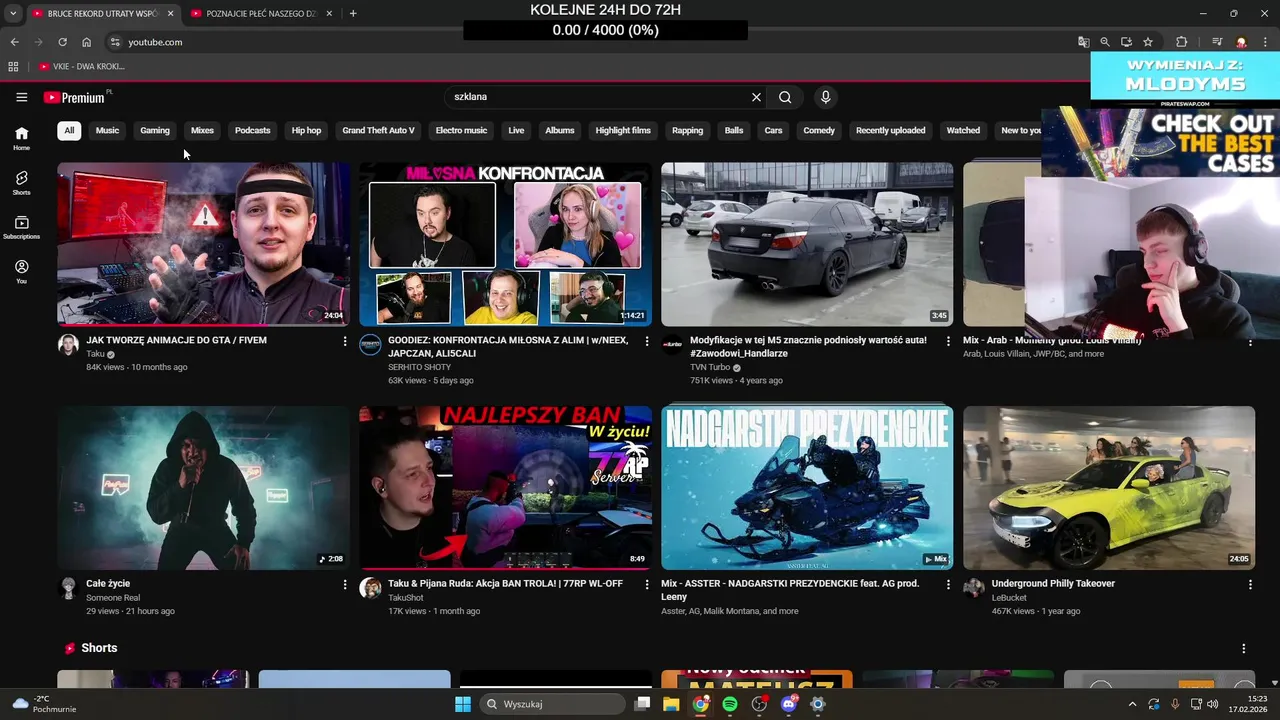Select the All filter chip

coord(69,130)
